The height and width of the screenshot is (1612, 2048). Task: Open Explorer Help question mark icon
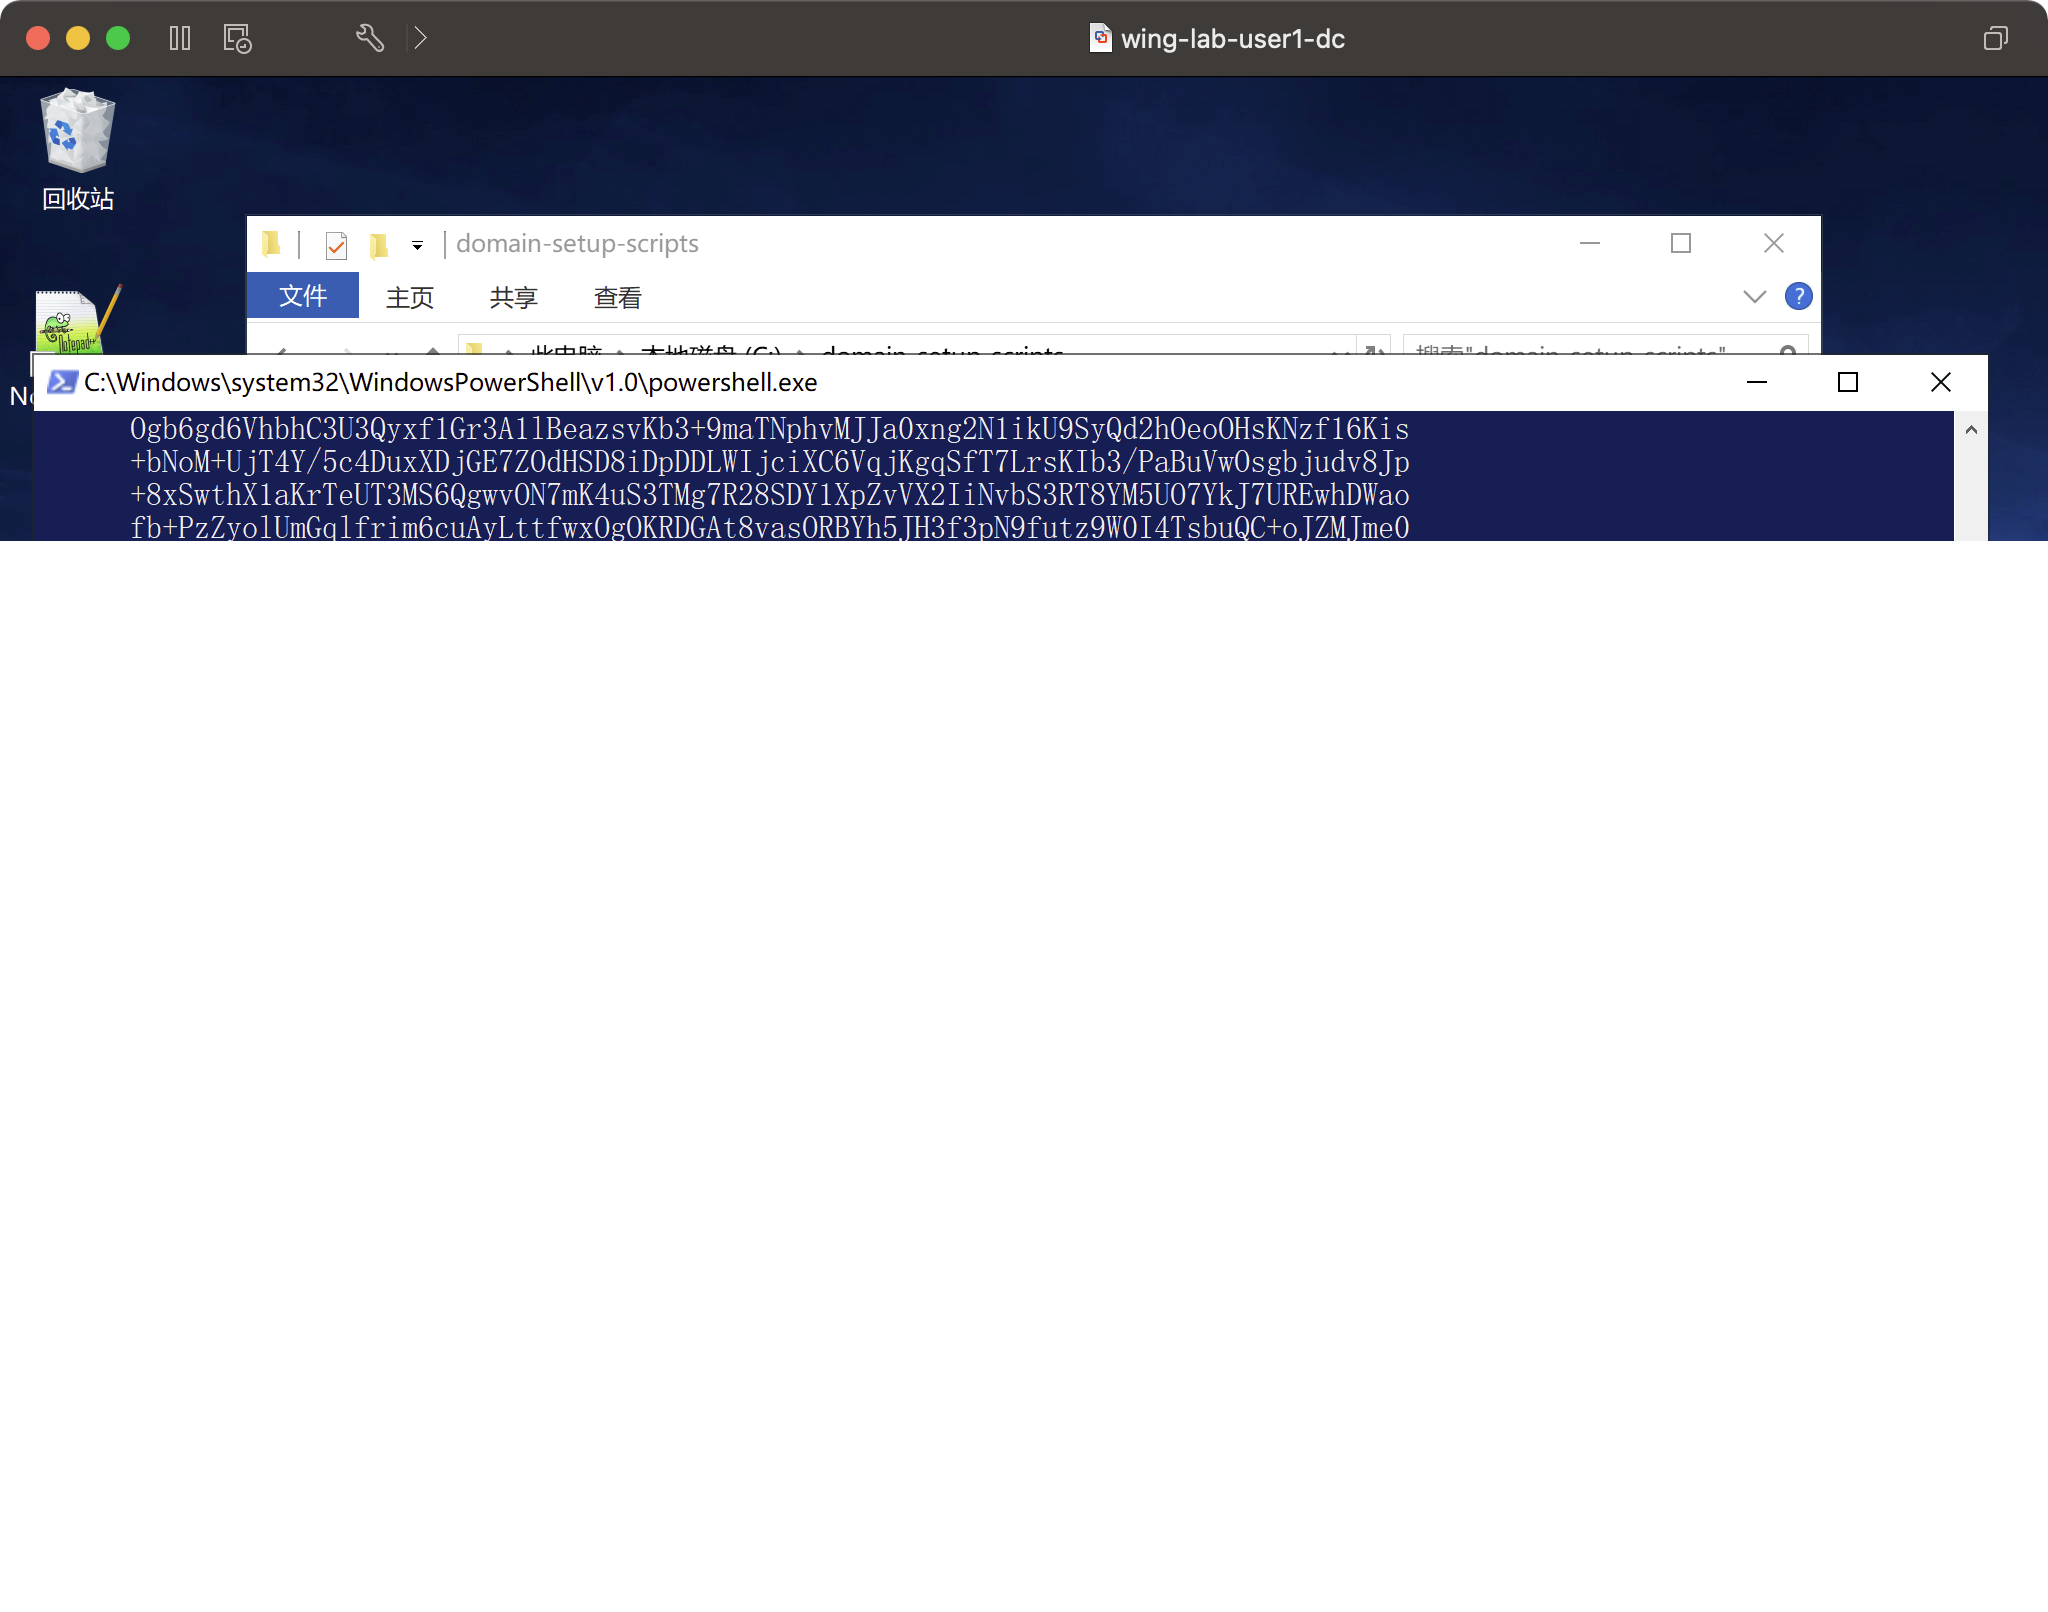coord(1798,296)
